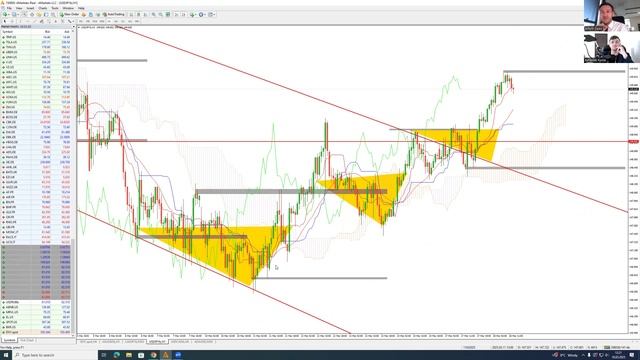Switch timeframe to D1
The height and width of the screenshot is (360, 640).
point(123,21)
